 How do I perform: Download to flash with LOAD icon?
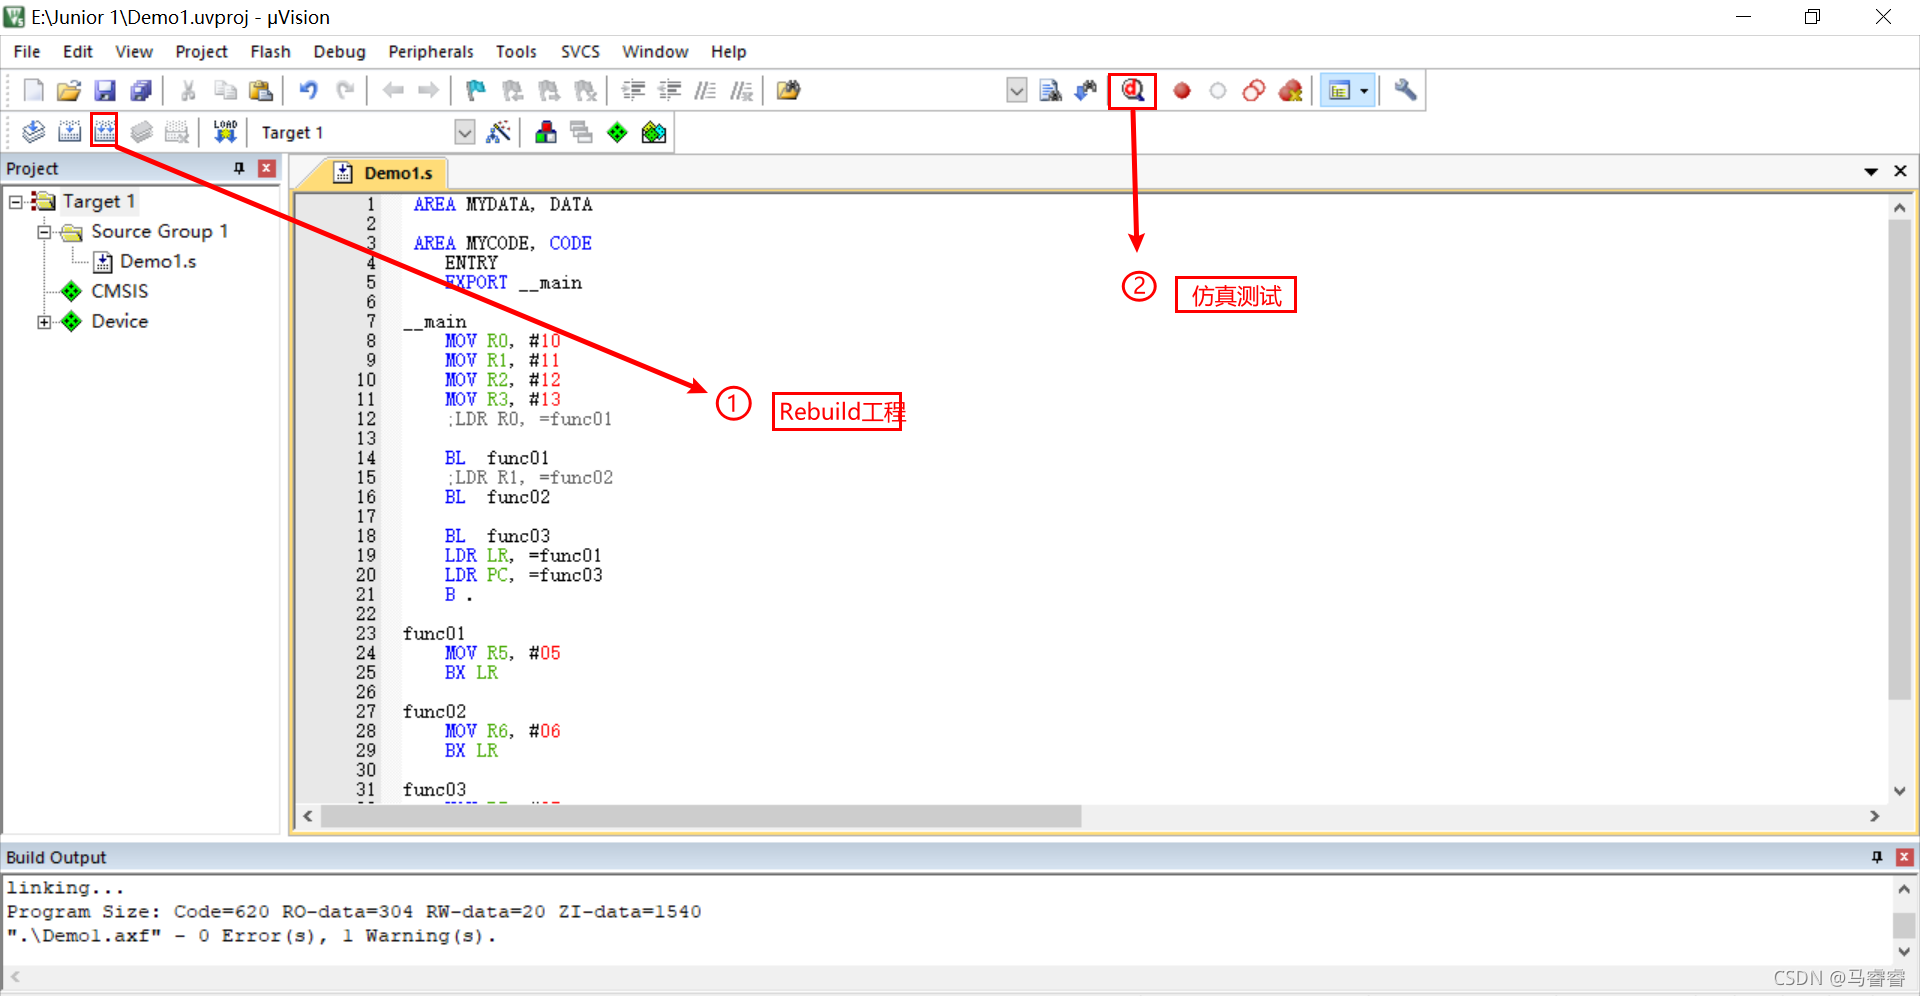pyautogui.click(x=225, y=132)
